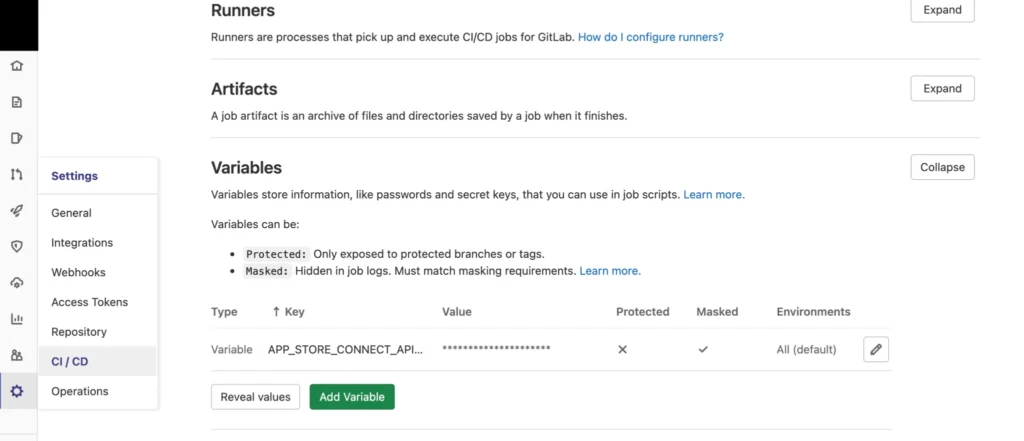Click the Protected X mark in variable row

[x=622, y=350]
